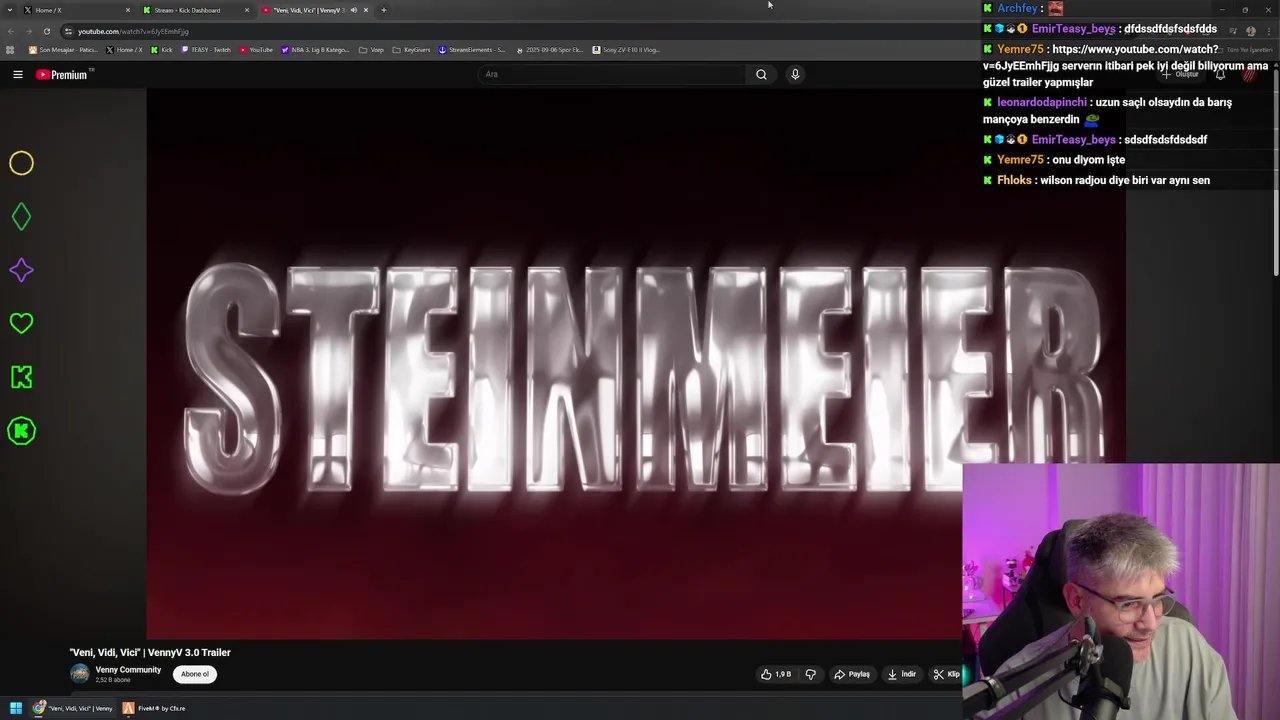Open the Son Mesajlar bookmark
The height and width of the screenshot is (720, 1280).
[x=63, y=49]
